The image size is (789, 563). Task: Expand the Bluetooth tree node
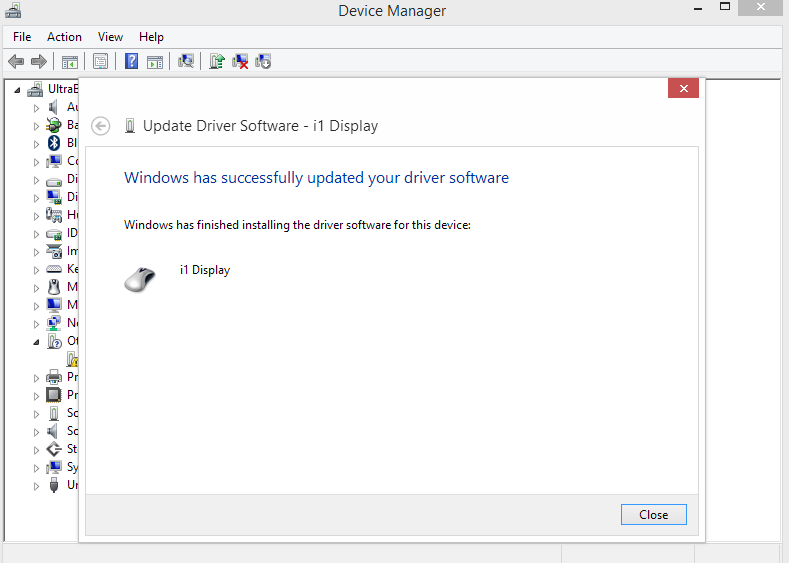(36, 144)
